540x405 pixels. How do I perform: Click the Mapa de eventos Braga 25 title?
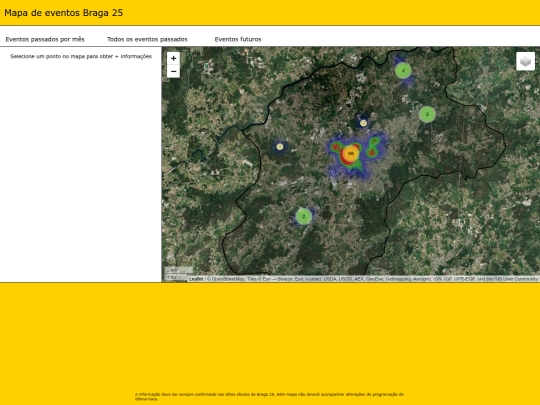(x=64, y=13)
